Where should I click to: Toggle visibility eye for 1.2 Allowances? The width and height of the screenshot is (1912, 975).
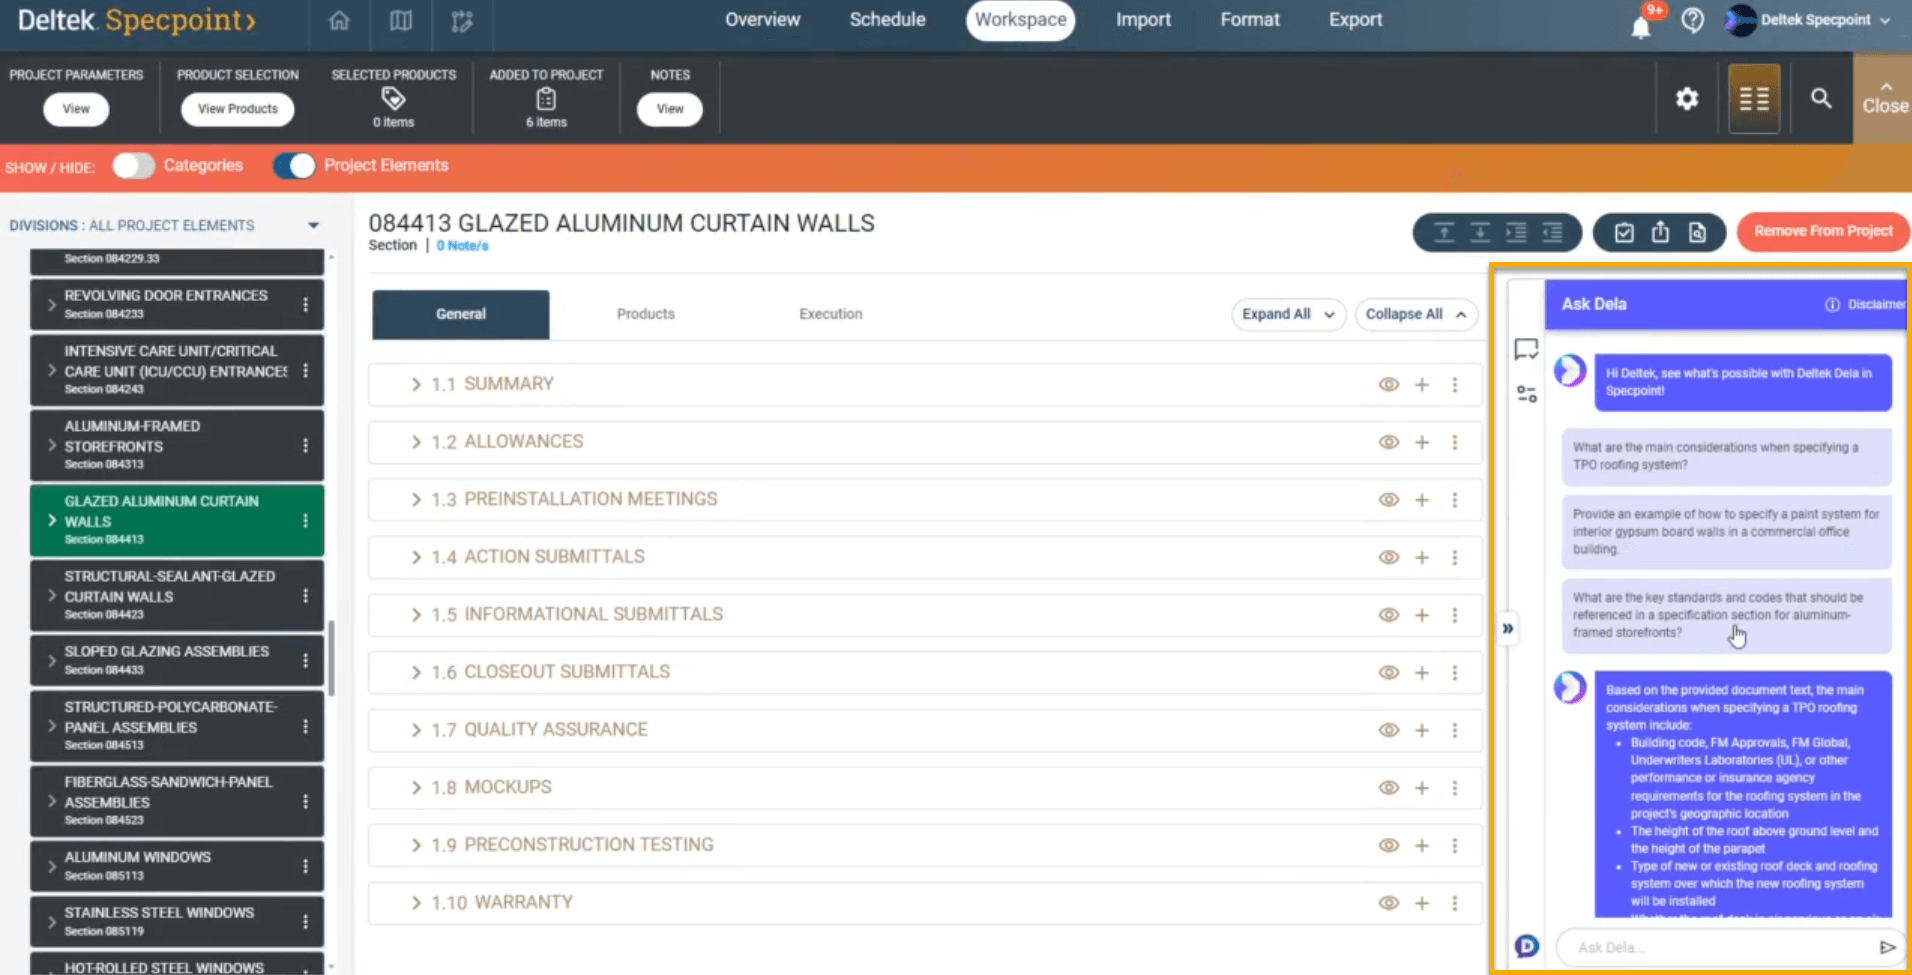[1388, 442]
